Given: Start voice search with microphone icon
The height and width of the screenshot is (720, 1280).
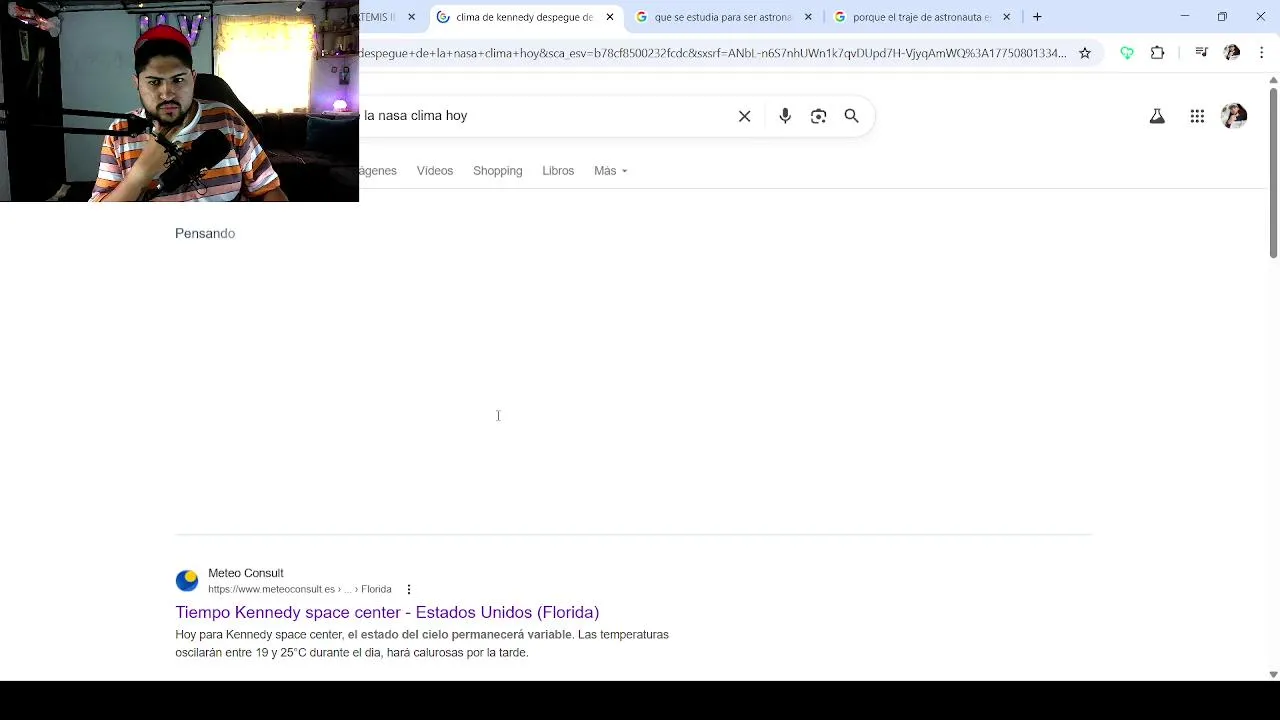Looking at the screenshot, I should coord(785,116).
